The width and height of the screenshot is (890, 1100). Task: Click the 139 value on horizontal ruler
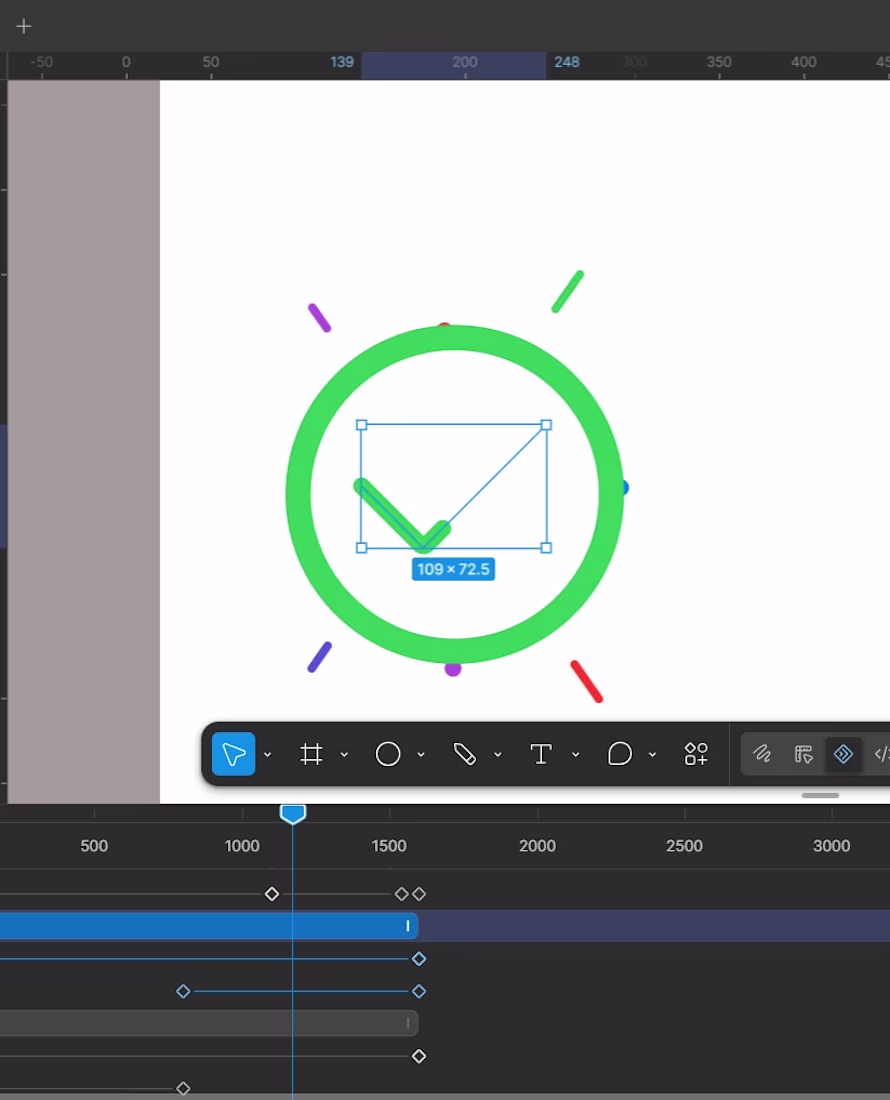click(342, 62)
